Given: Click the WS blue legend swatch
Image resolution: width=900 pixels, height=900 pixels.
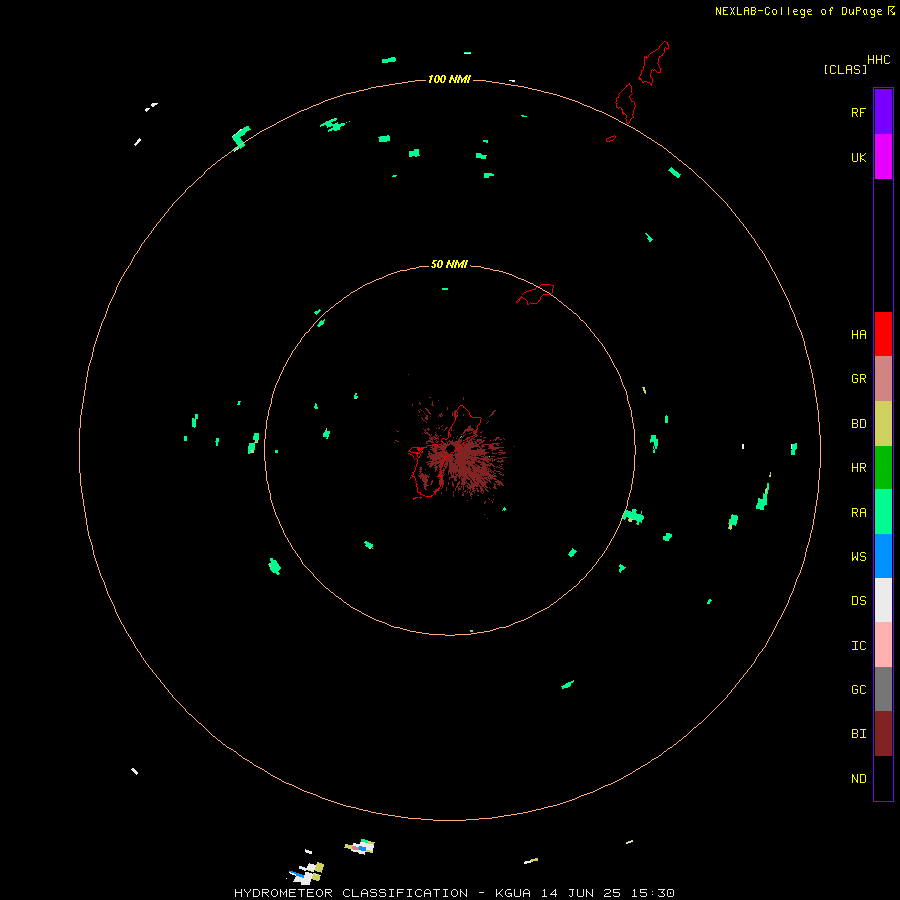Looking at the screenshot, I should point(883,556).
